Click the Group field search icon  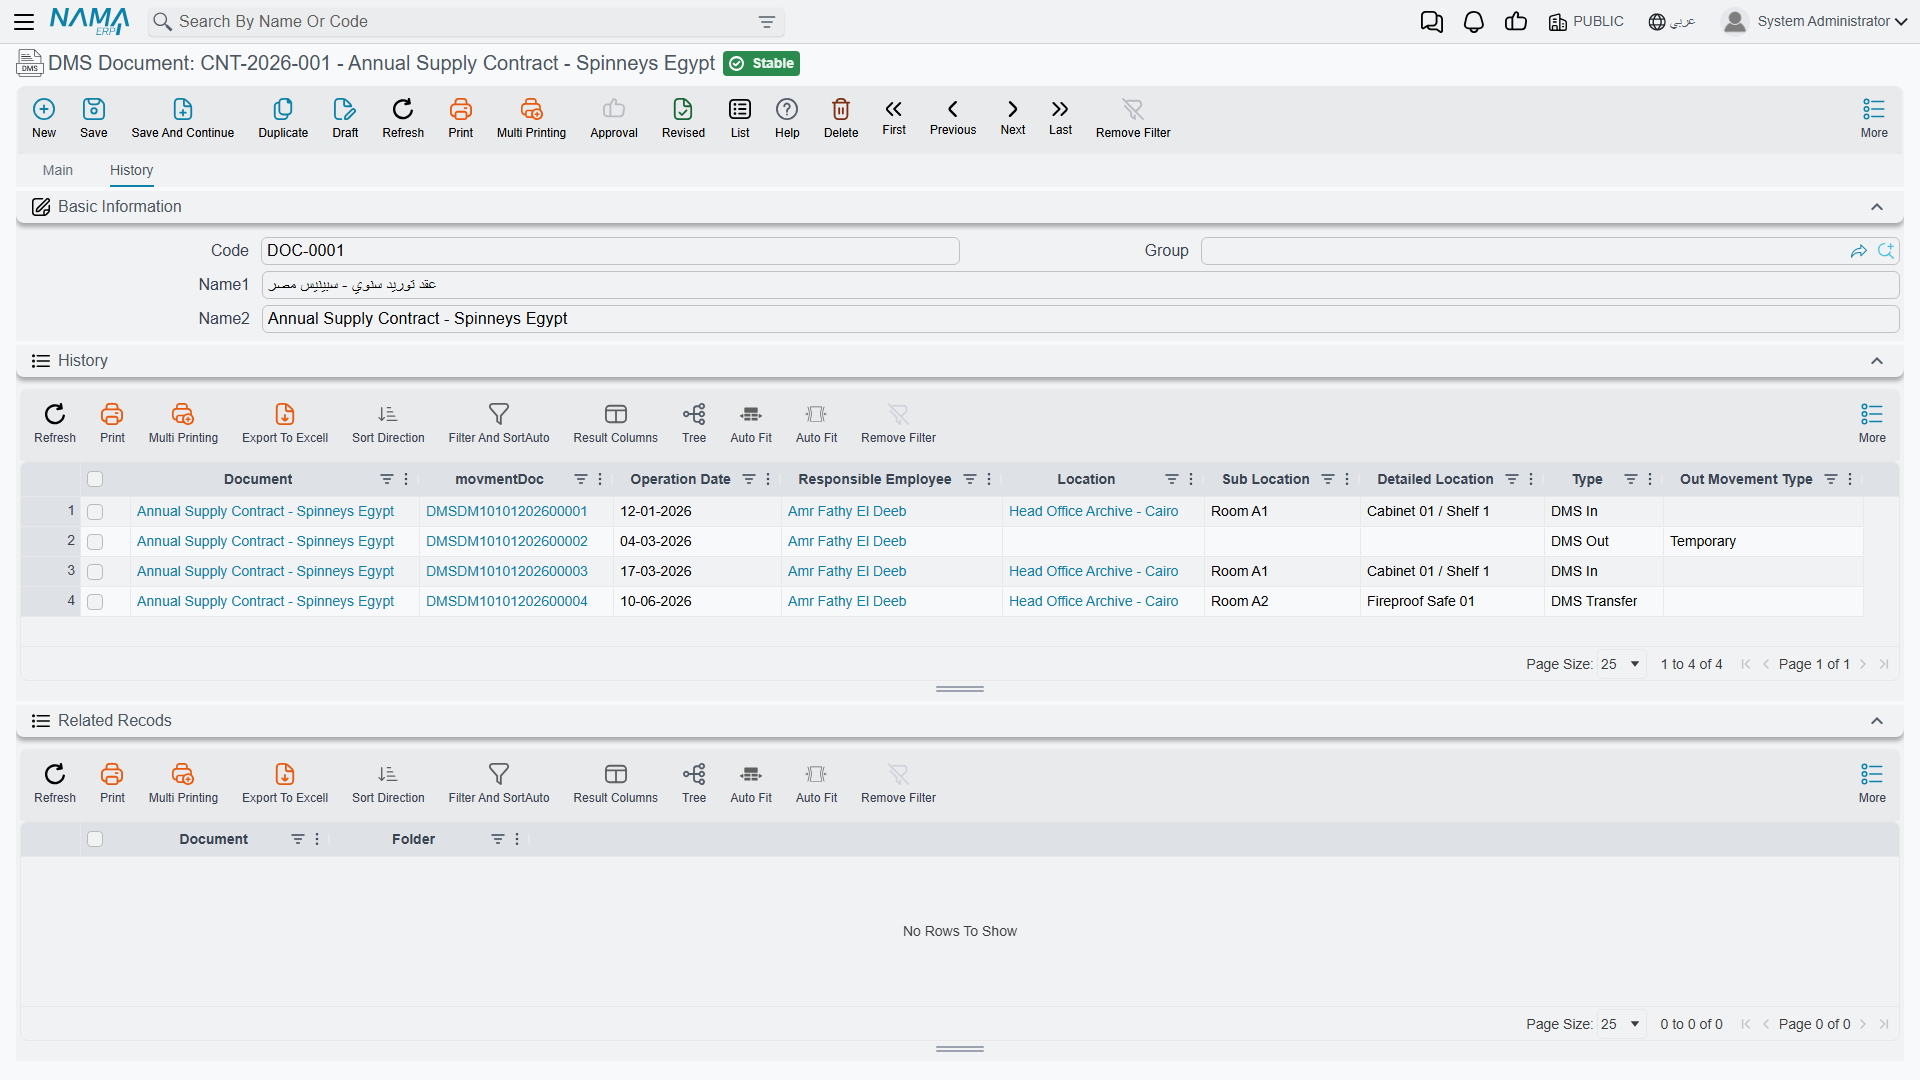pyautogui.click(x=1886, y=251)
